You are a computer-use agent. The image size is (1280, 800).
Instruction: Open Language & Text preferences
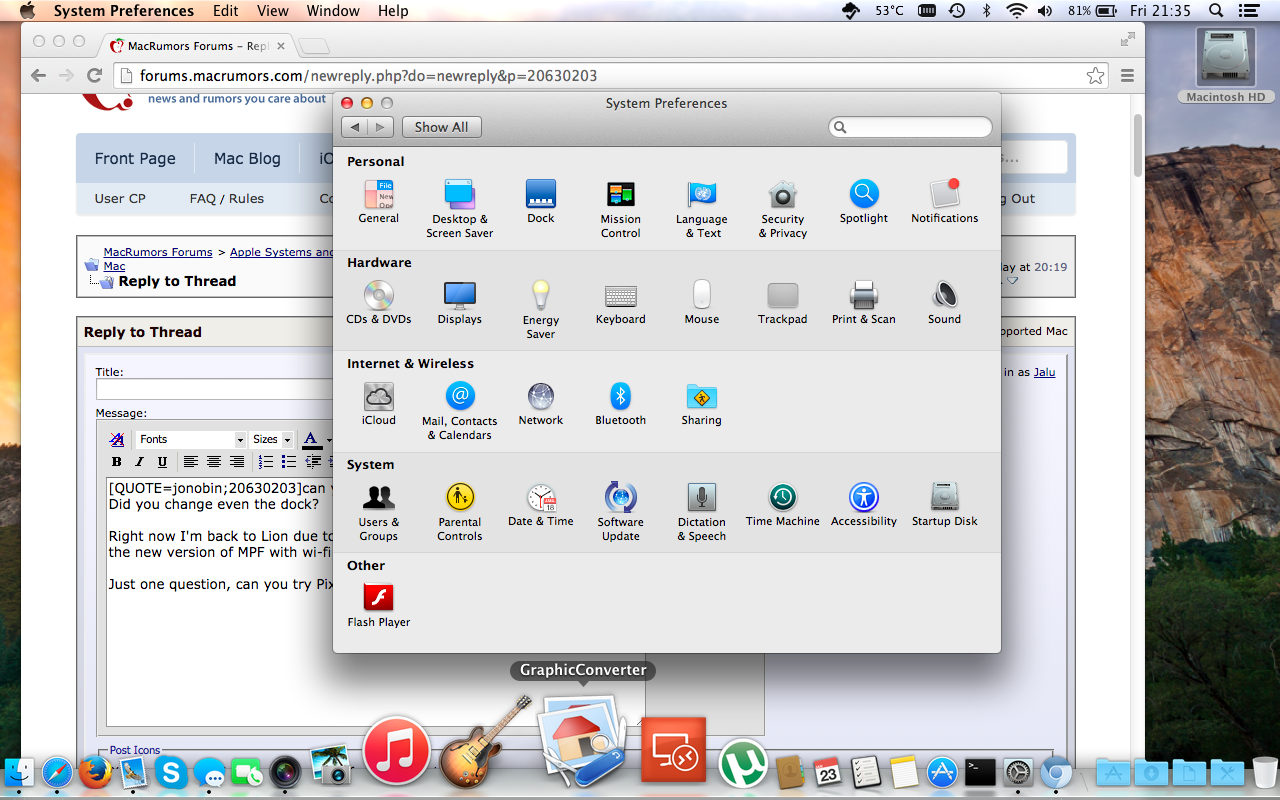pyautogui.click(x=701, y=209)
